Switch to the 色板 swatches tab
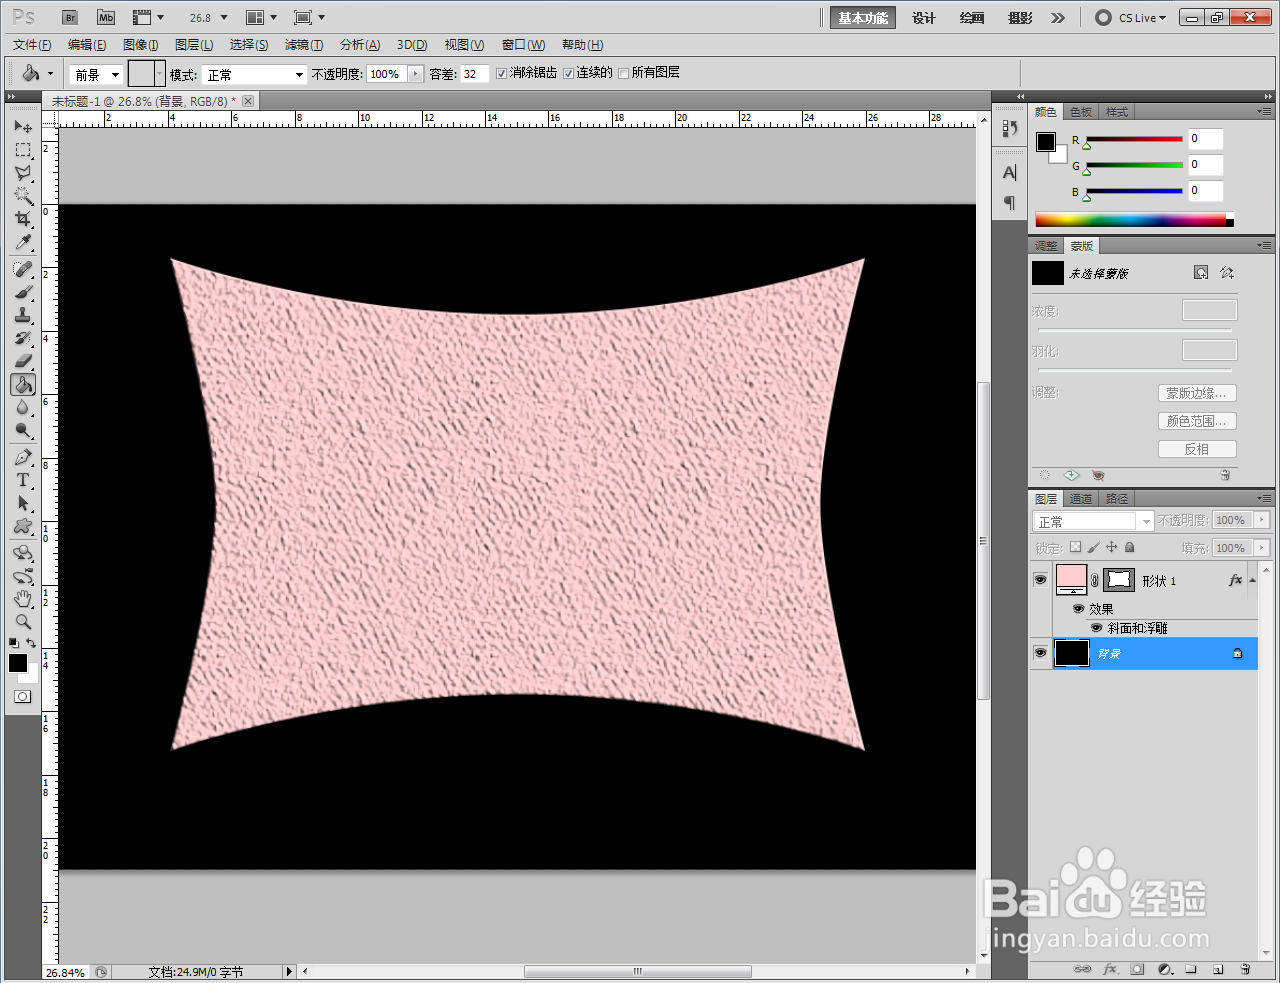The image size is (1280, 983). (1081, 112)
